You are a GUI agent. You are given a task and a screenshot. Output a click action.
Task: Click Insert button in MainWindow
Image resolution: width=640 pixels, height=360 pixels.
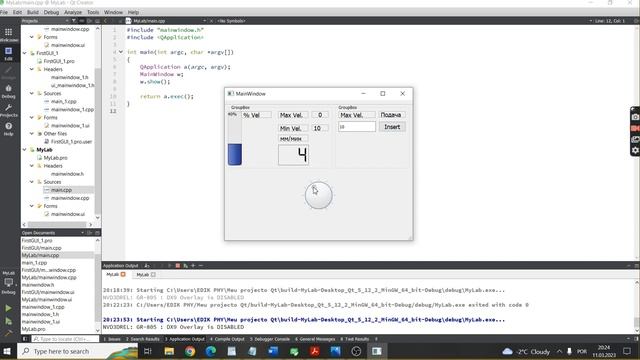click(x=392, y=127)
